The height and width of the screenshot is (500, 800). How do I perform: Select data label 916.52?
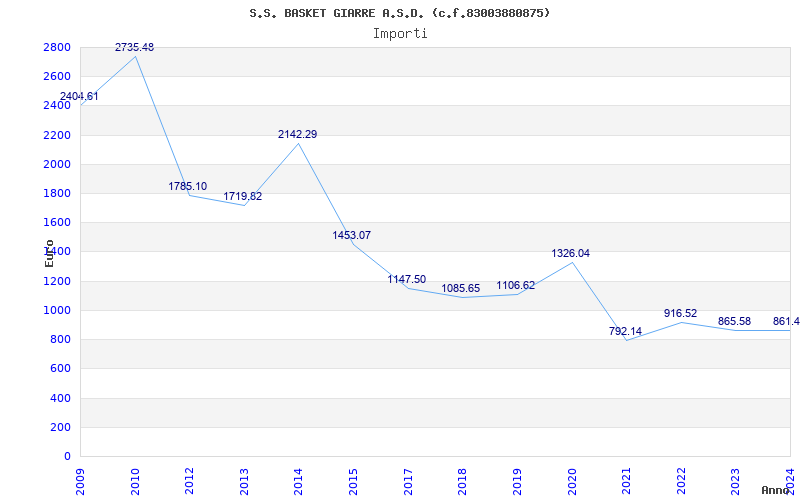click(680, 313)
